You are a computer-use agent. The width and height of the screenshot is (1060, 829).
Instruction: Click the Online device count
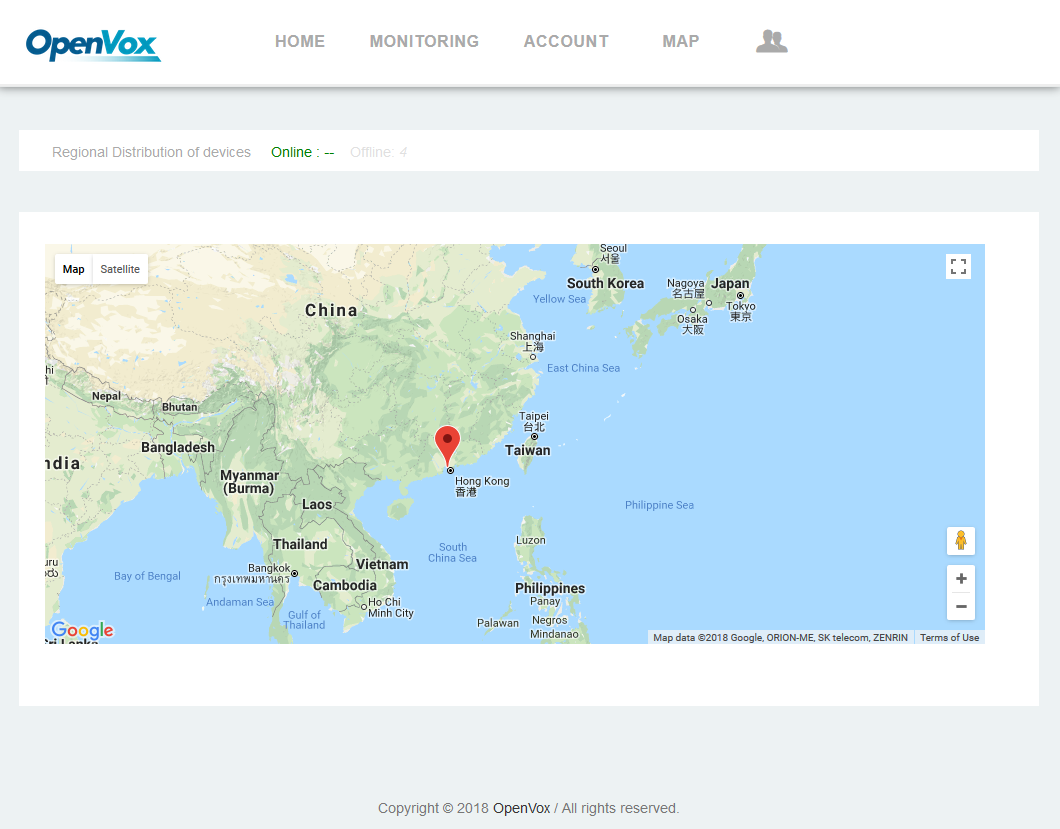[x=302, y=152]
